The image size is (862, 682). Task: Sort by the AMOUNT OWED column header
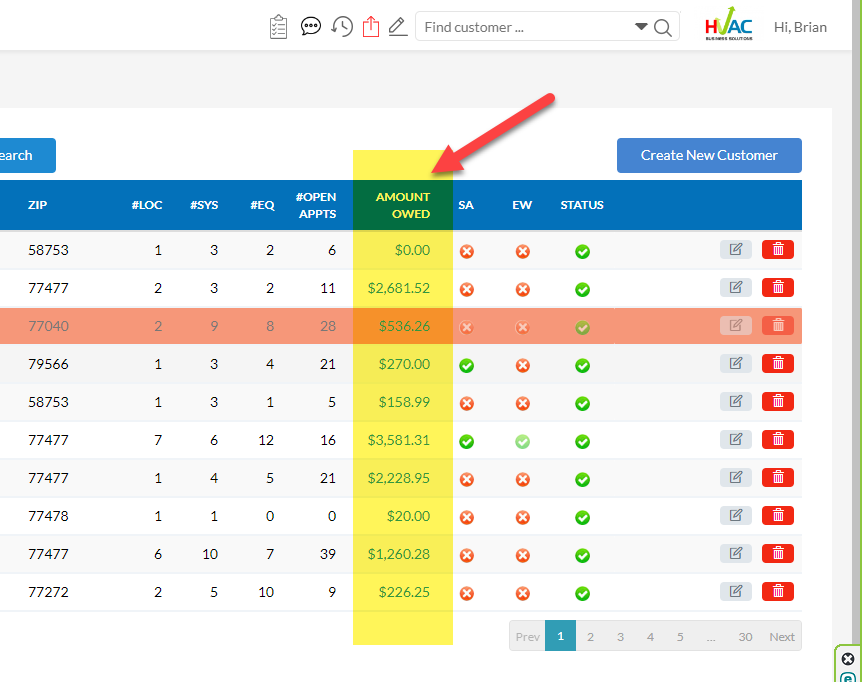pyautogui.click(x=403, y=205)
